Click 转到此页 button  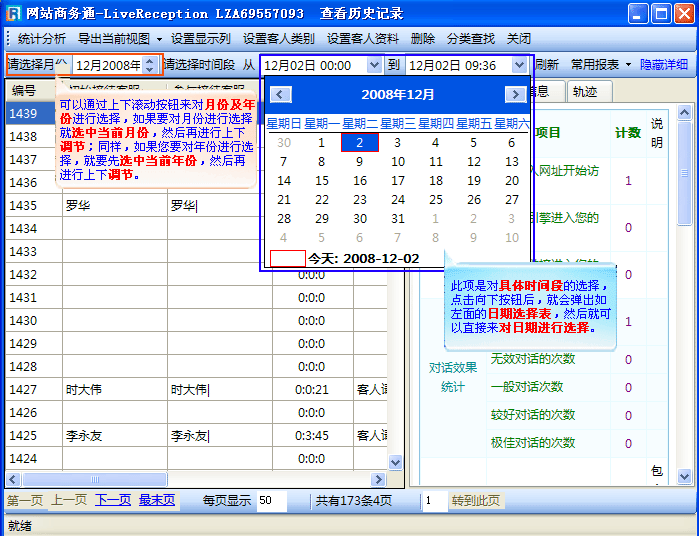click(475, 500)
